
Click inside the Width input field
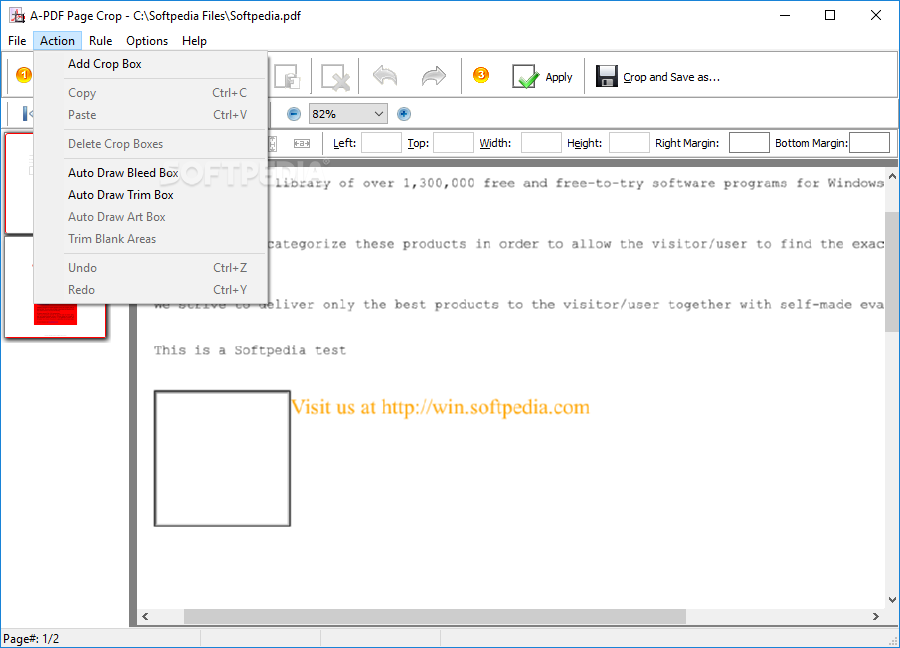[x=541, y=142]
